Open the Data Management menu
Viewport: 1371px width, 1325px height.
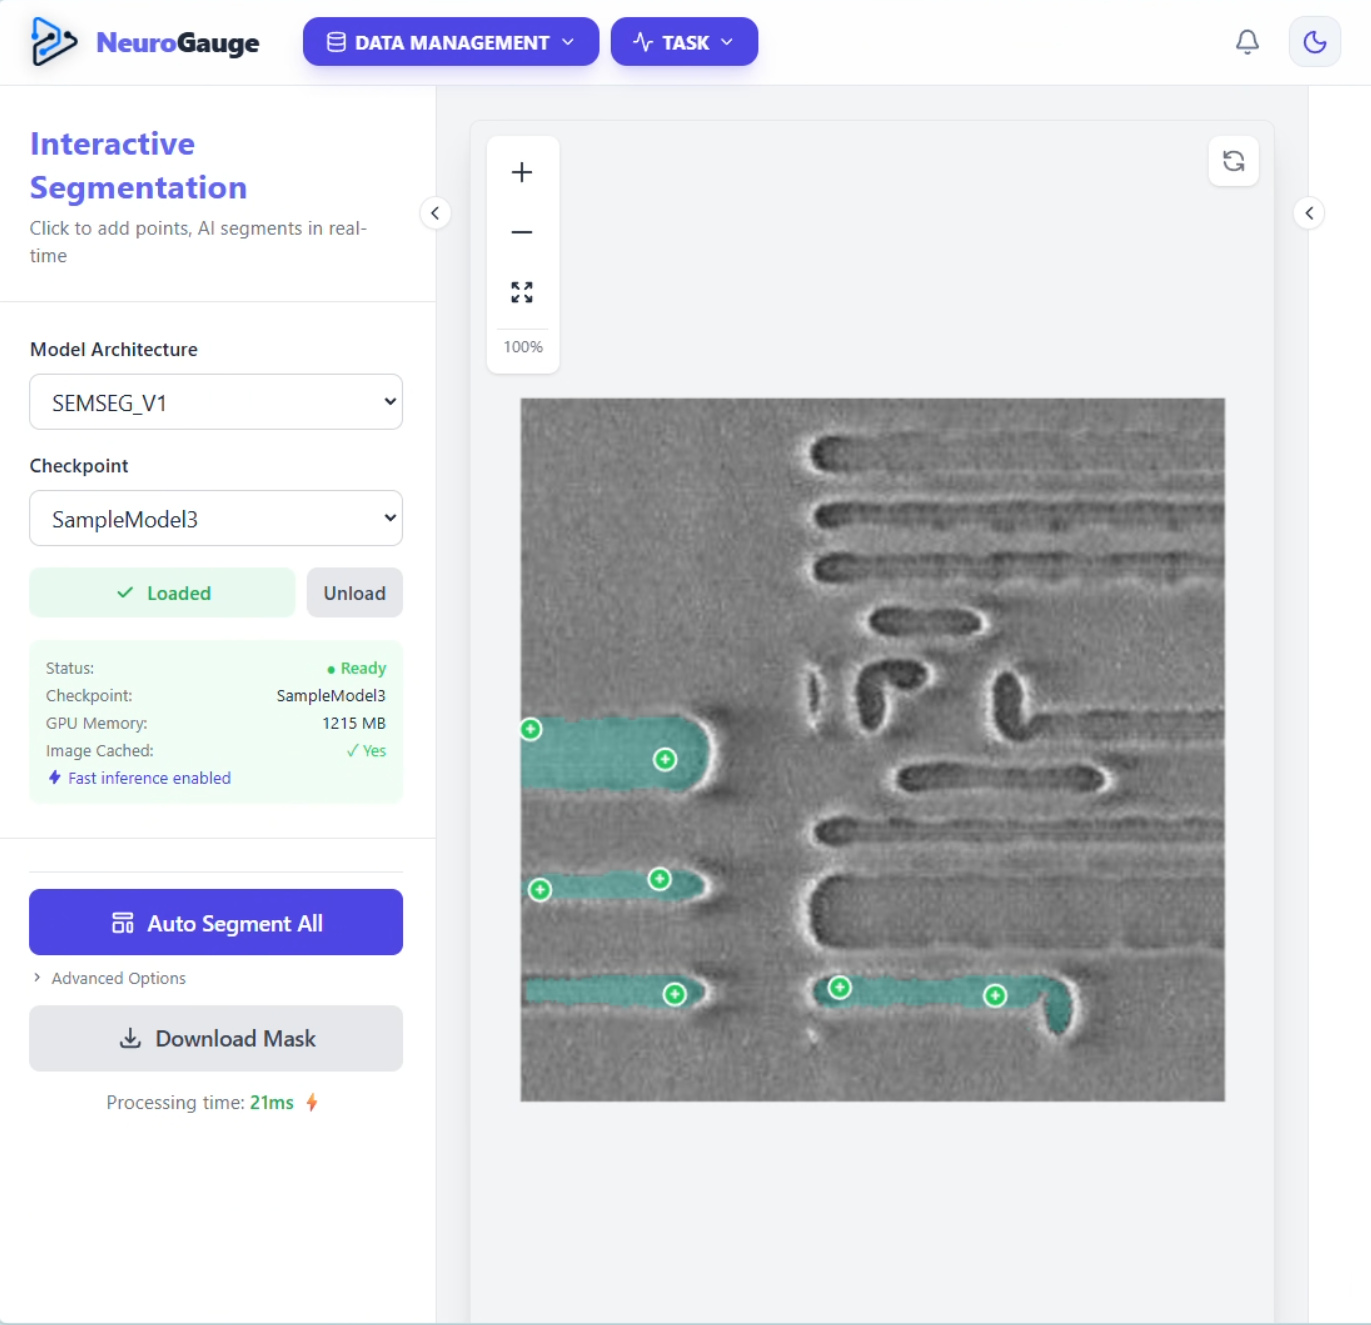tap(450, 42)
